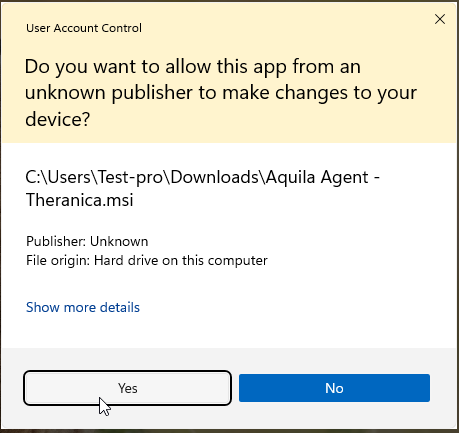Viewport: 459px width, 433px height.
Task: Click the Theranica.msi filename line
Action: (79, 200)
